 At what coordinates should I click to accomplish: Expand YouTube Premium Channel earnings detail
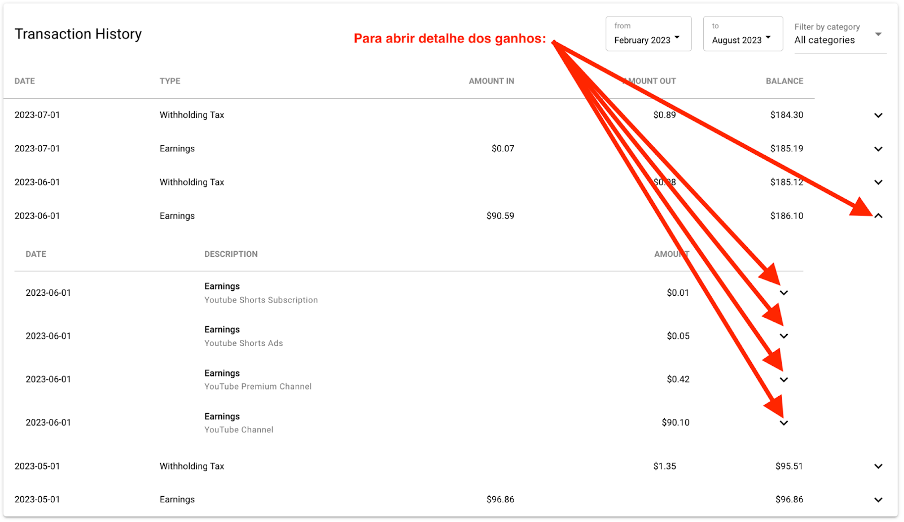(x=784, y=380)
